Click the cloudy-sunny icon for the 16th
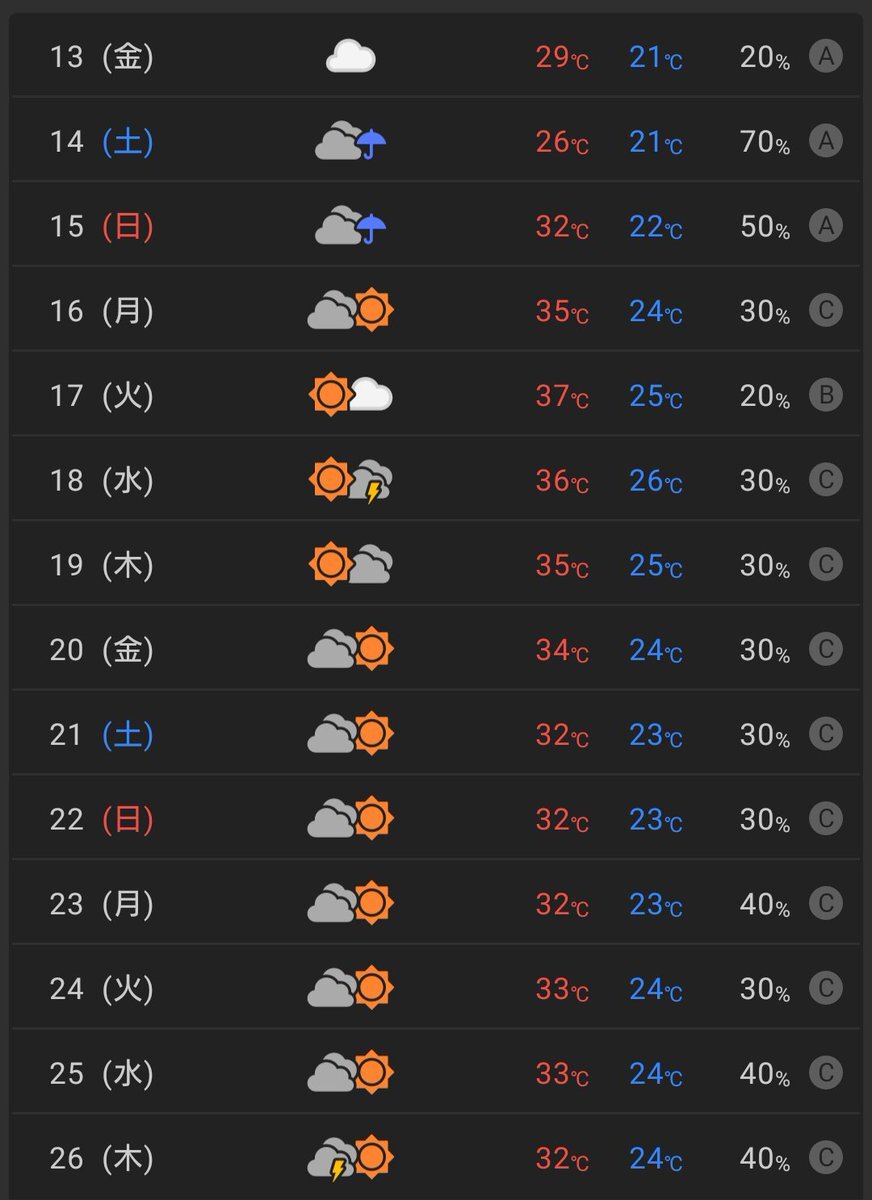The height and width of the screenshot is (1200, 872). coord(350,311)
